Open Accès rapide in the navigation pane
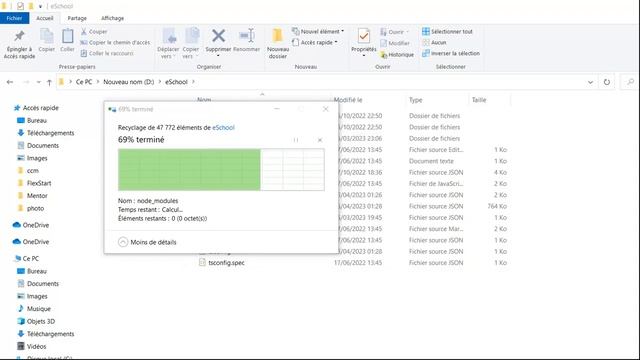The height and width of the screenshot is (360, 640). coord(41,108)
